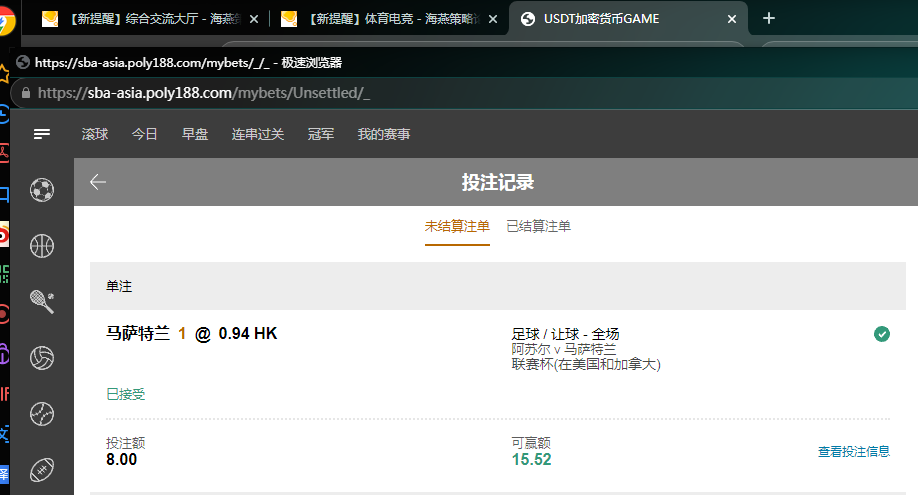Open the 滚球 menu item

95,135
